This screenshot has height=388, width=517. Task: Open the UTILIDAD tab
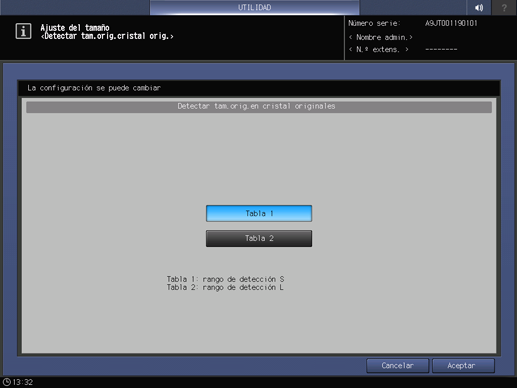click(x=255, y=7)
